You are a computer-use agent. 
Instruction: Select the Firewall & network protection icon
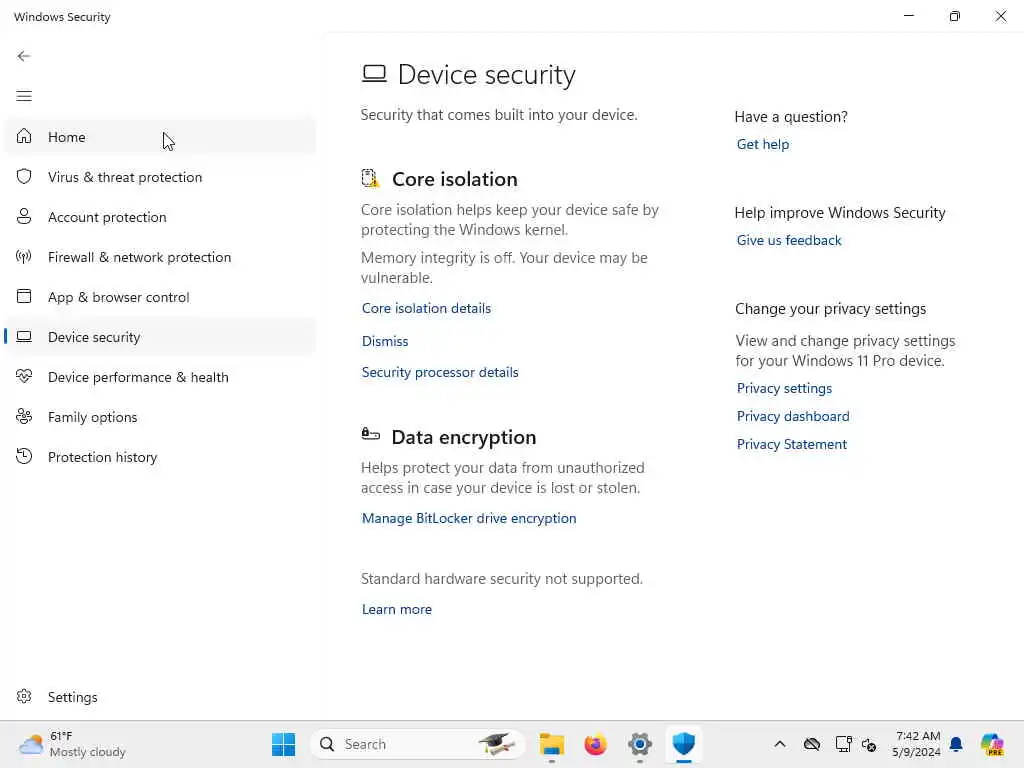[x=24, y=257]
